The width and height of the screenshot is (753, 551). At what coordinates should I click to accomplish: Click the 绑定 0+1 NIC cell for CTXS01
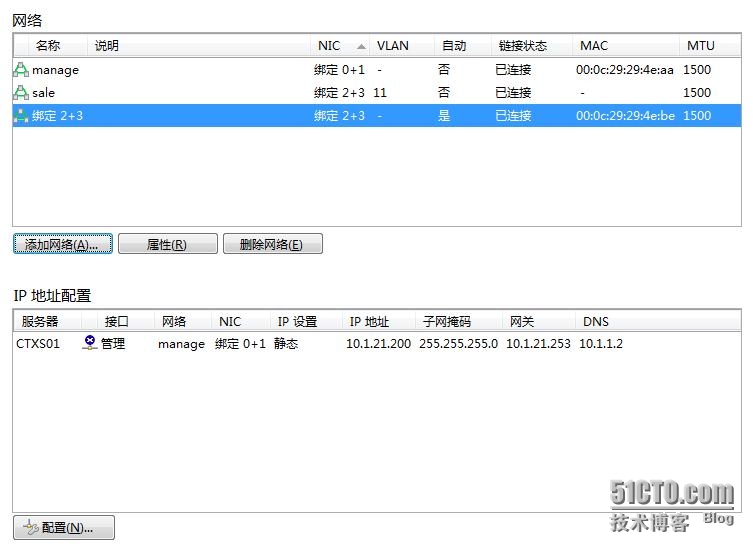pyautogui.click(x=240, y=343)
